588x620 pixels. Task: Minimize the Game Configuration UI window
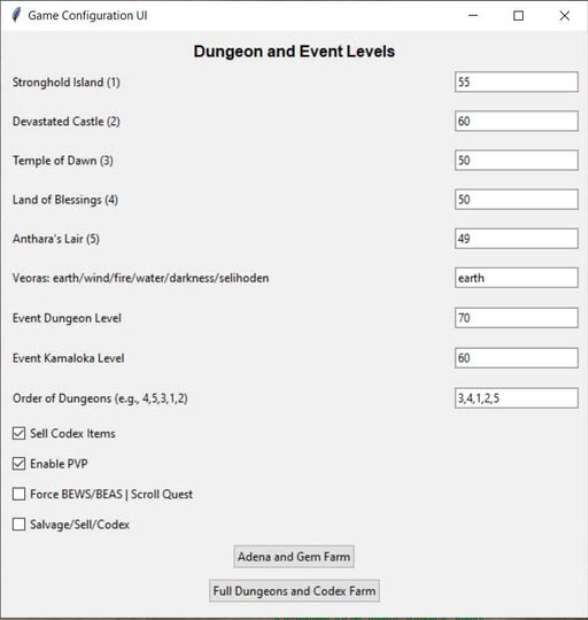click(473, 15)
